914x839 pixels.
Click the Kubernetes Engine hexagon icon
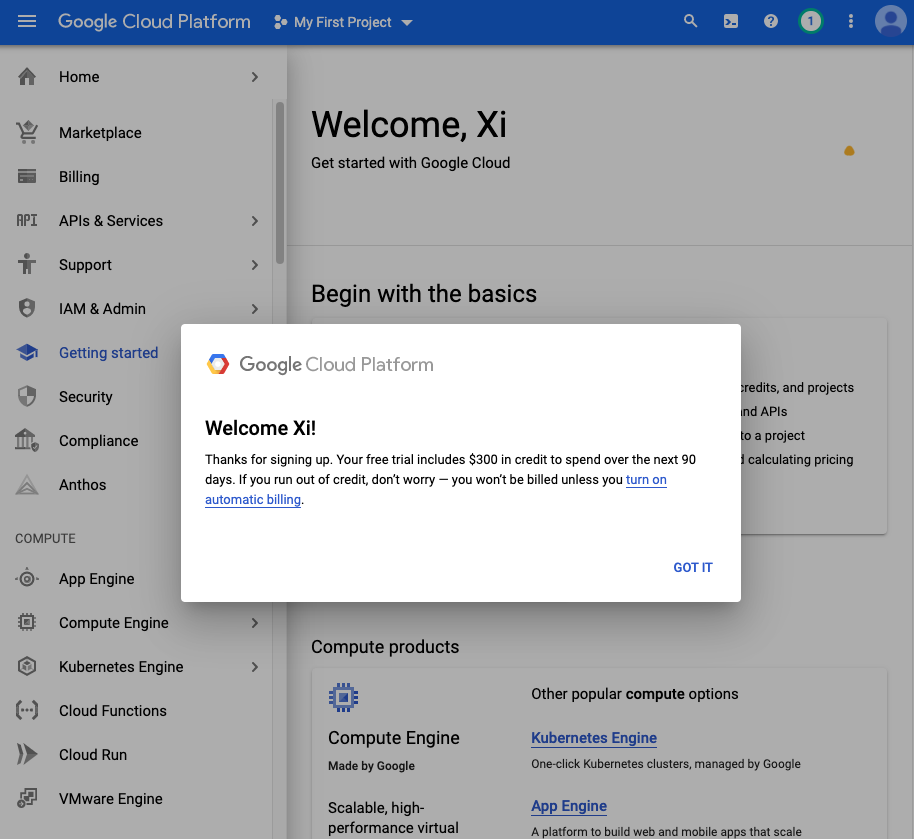[27, 666]
